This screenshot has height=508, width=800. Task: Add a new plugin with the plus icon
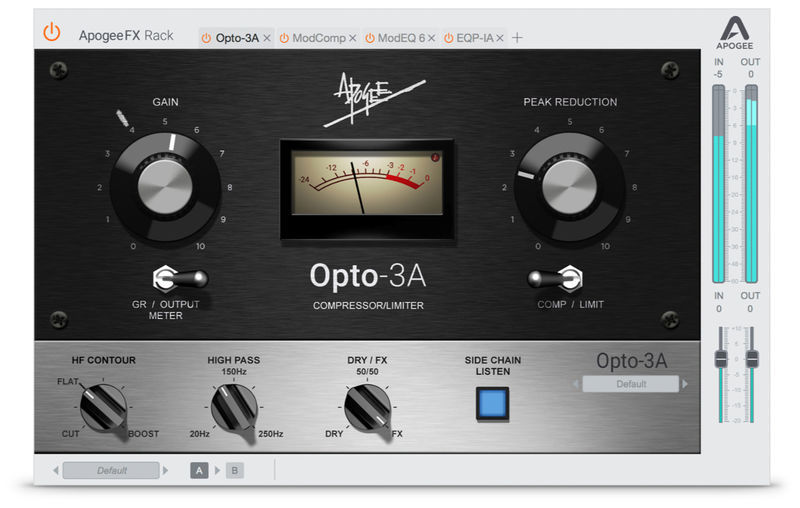point(517,38)
